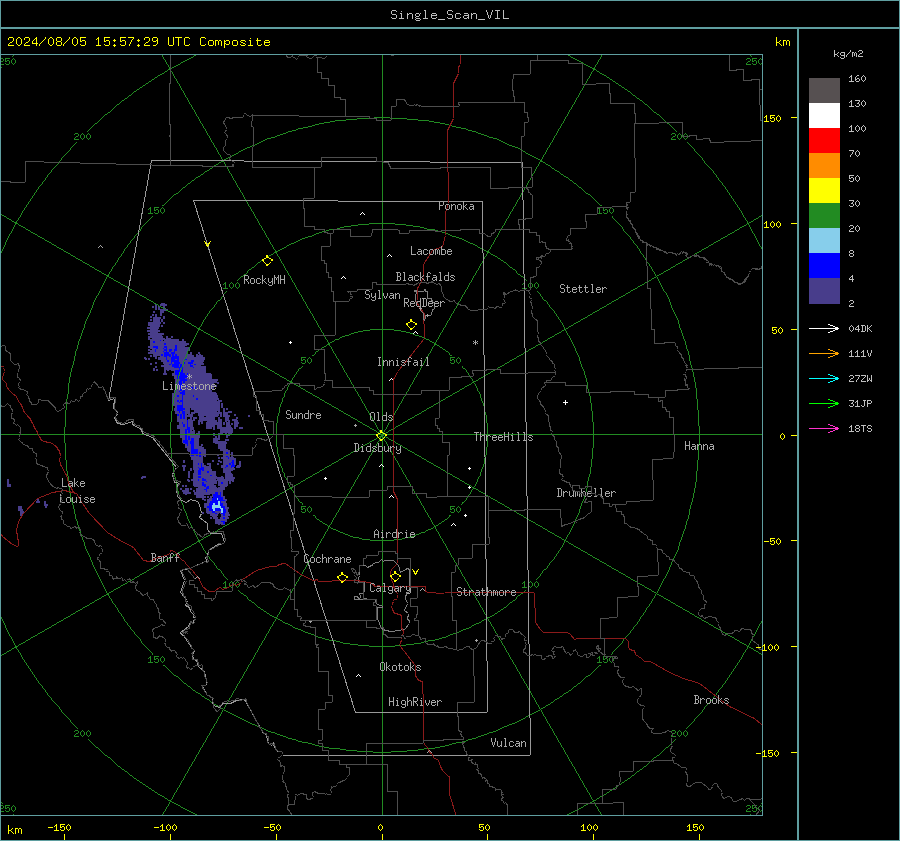
Task: Click the plus marker west of Hanna
Action: pos(565,402)
